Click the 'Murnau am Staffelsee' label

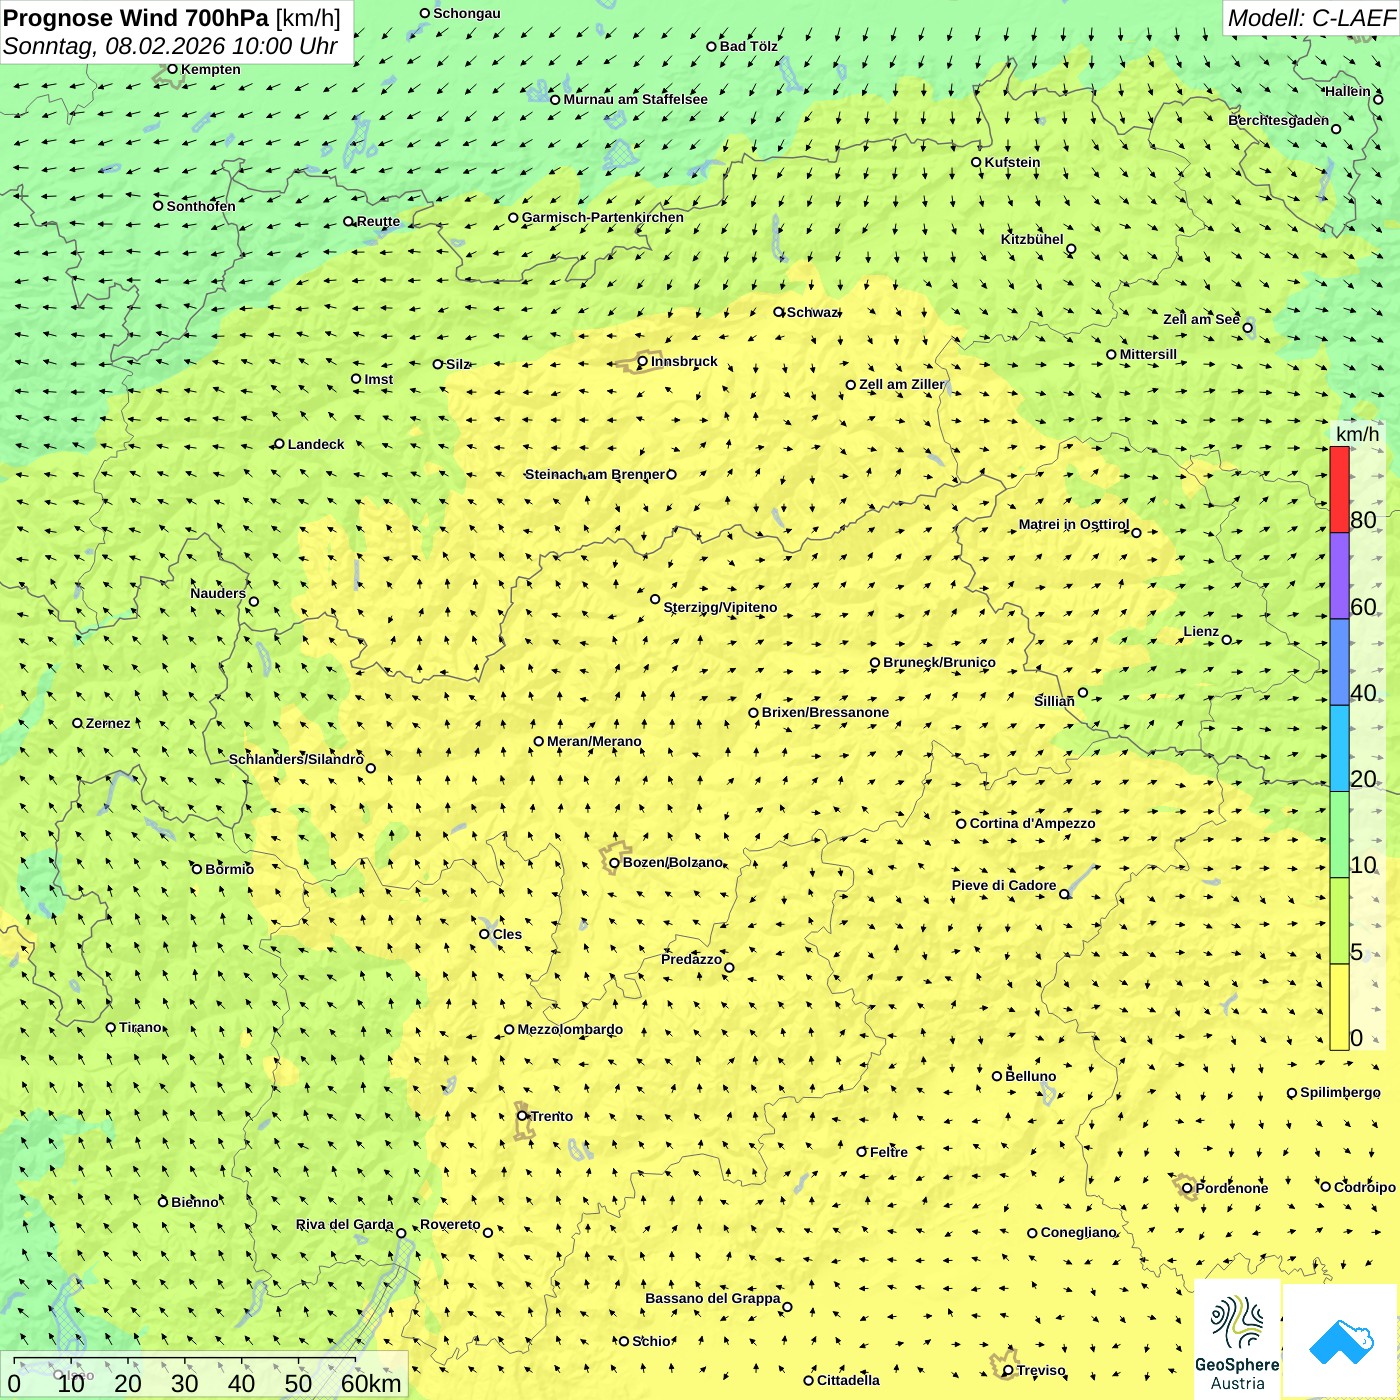coord(635,99)
